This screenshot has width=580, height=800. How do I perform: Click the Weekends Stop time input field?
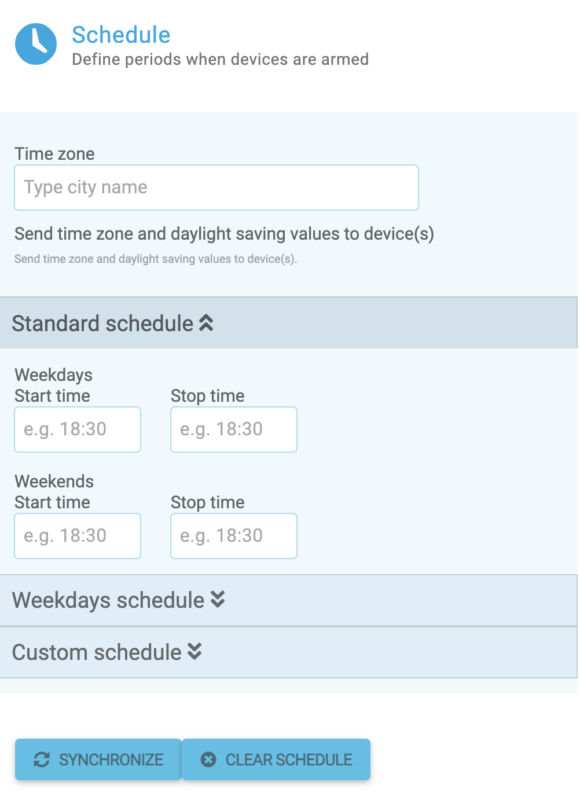pos(234,536)
